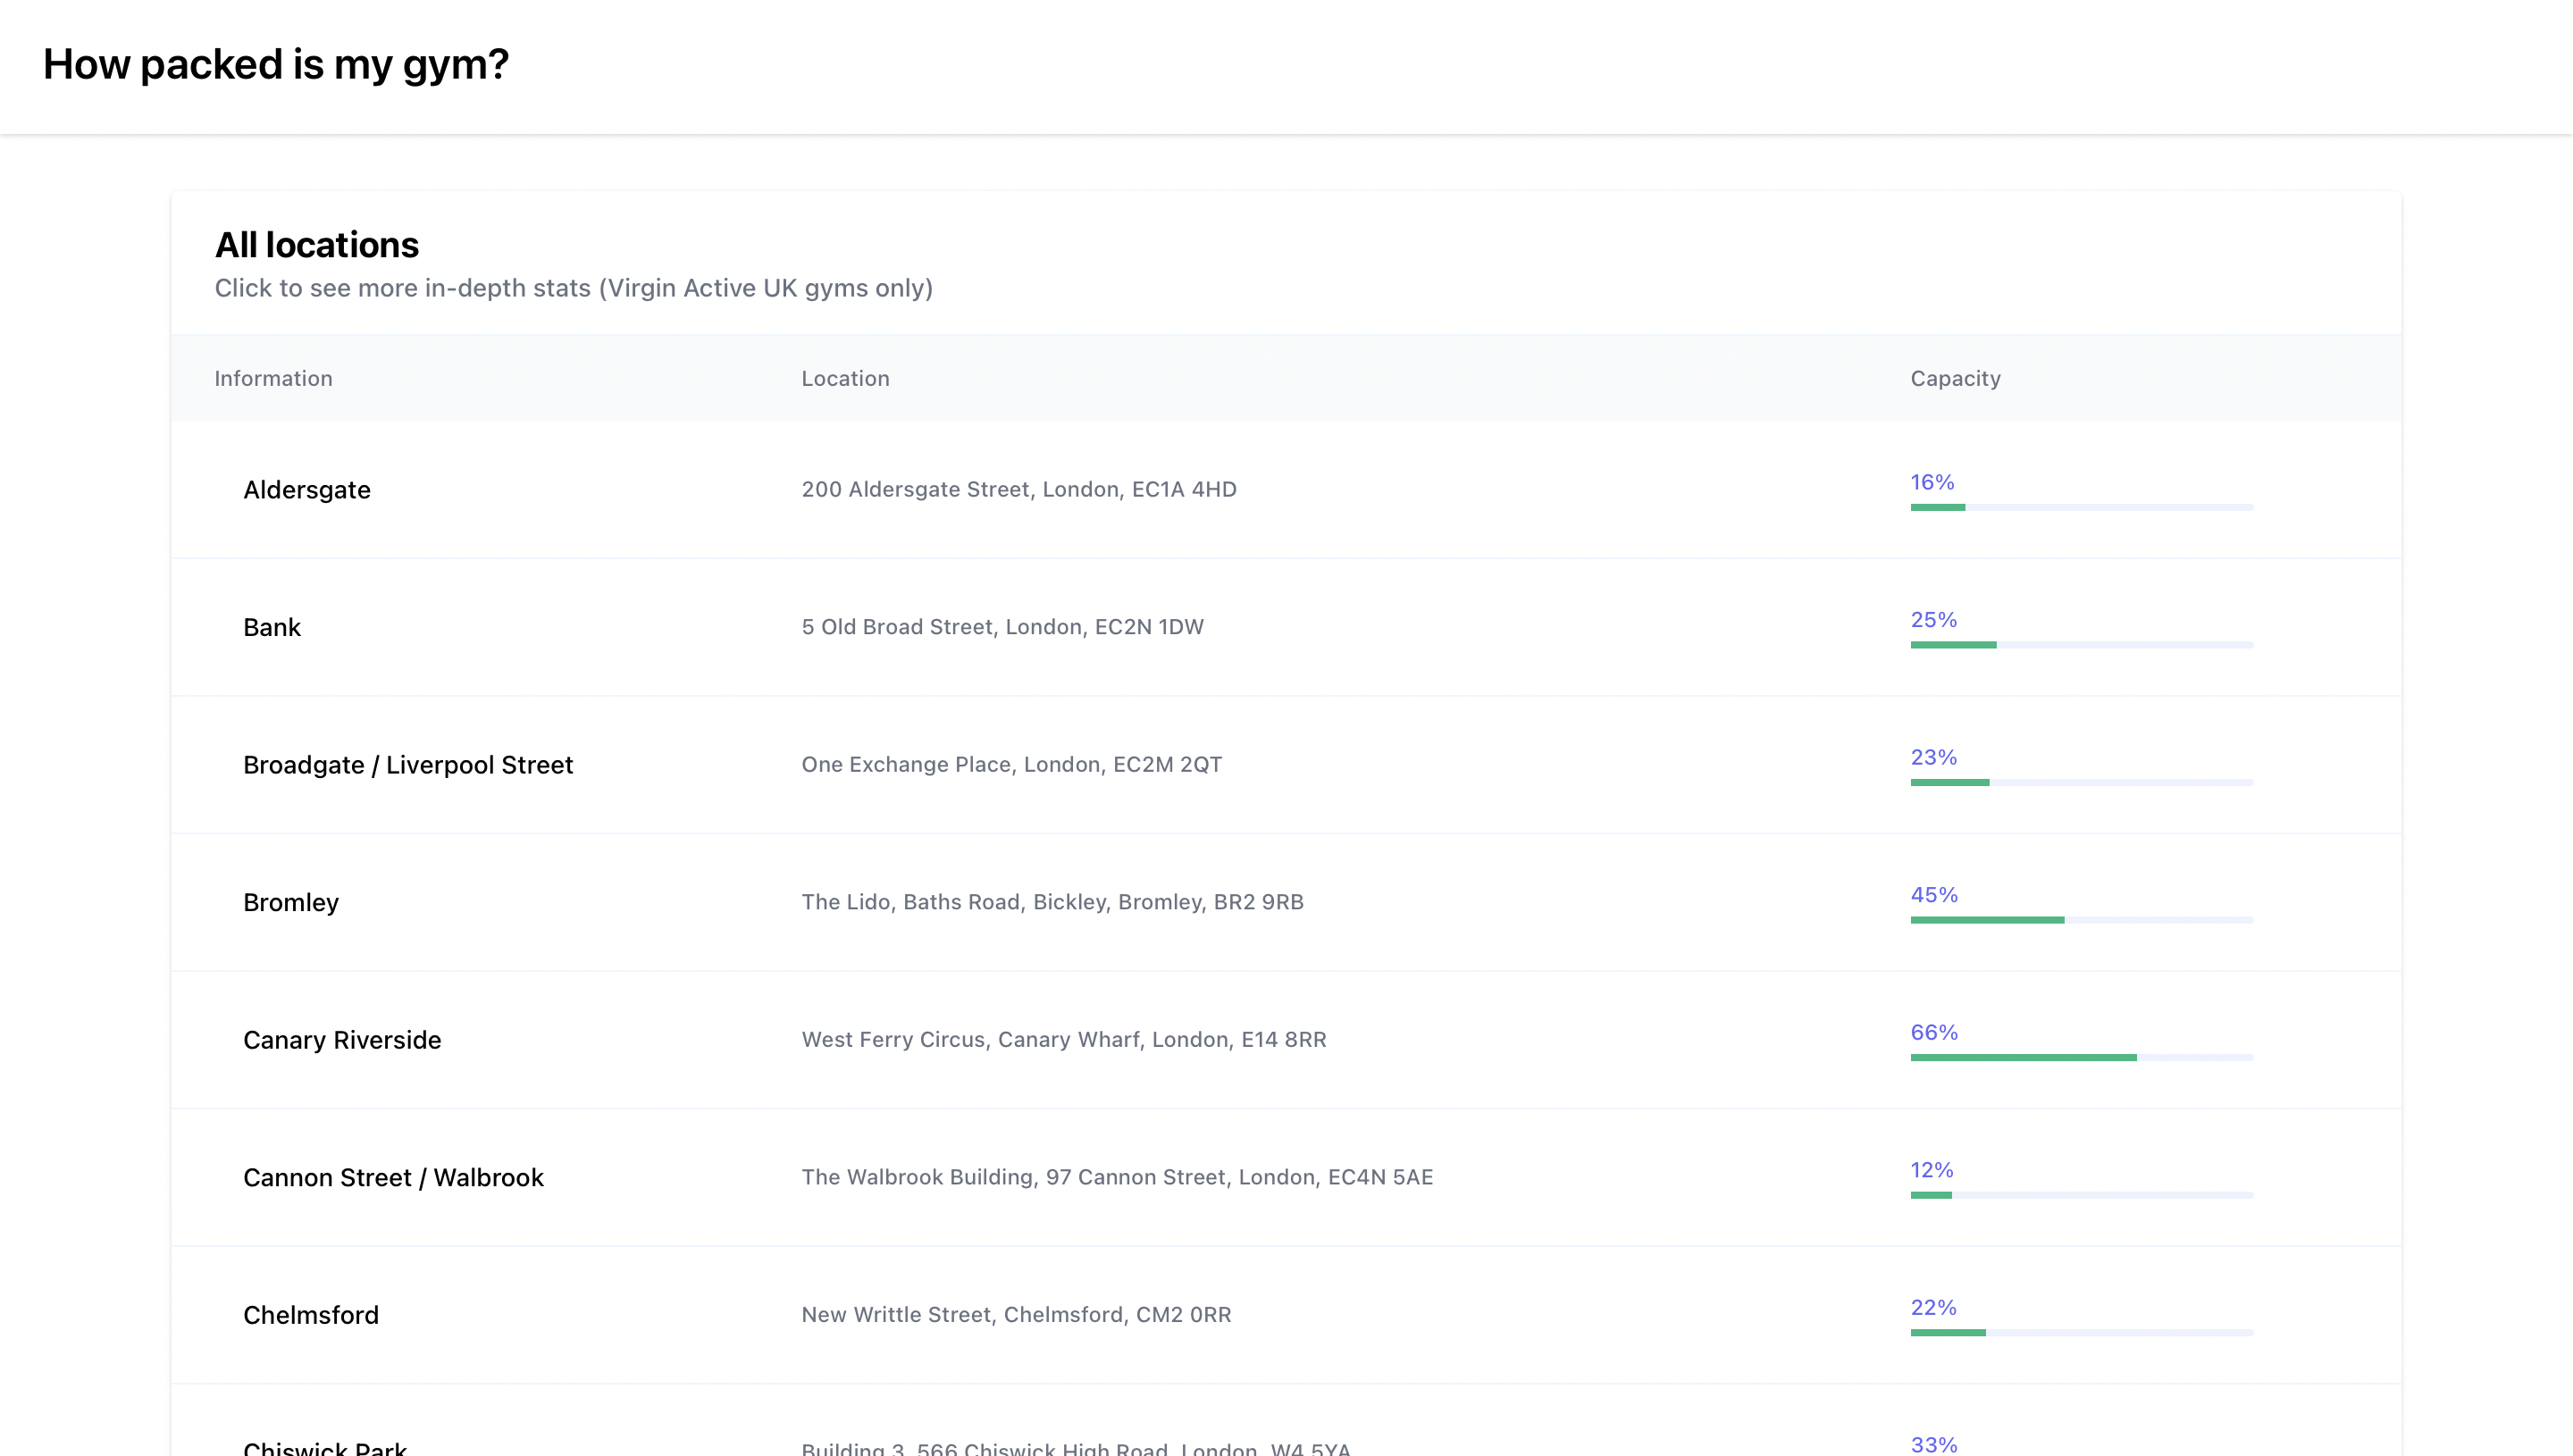The width and height of the screenshot is (2573, 1456).
Task: Click the Bank capacity progress bar
Action: (2081, 645)
